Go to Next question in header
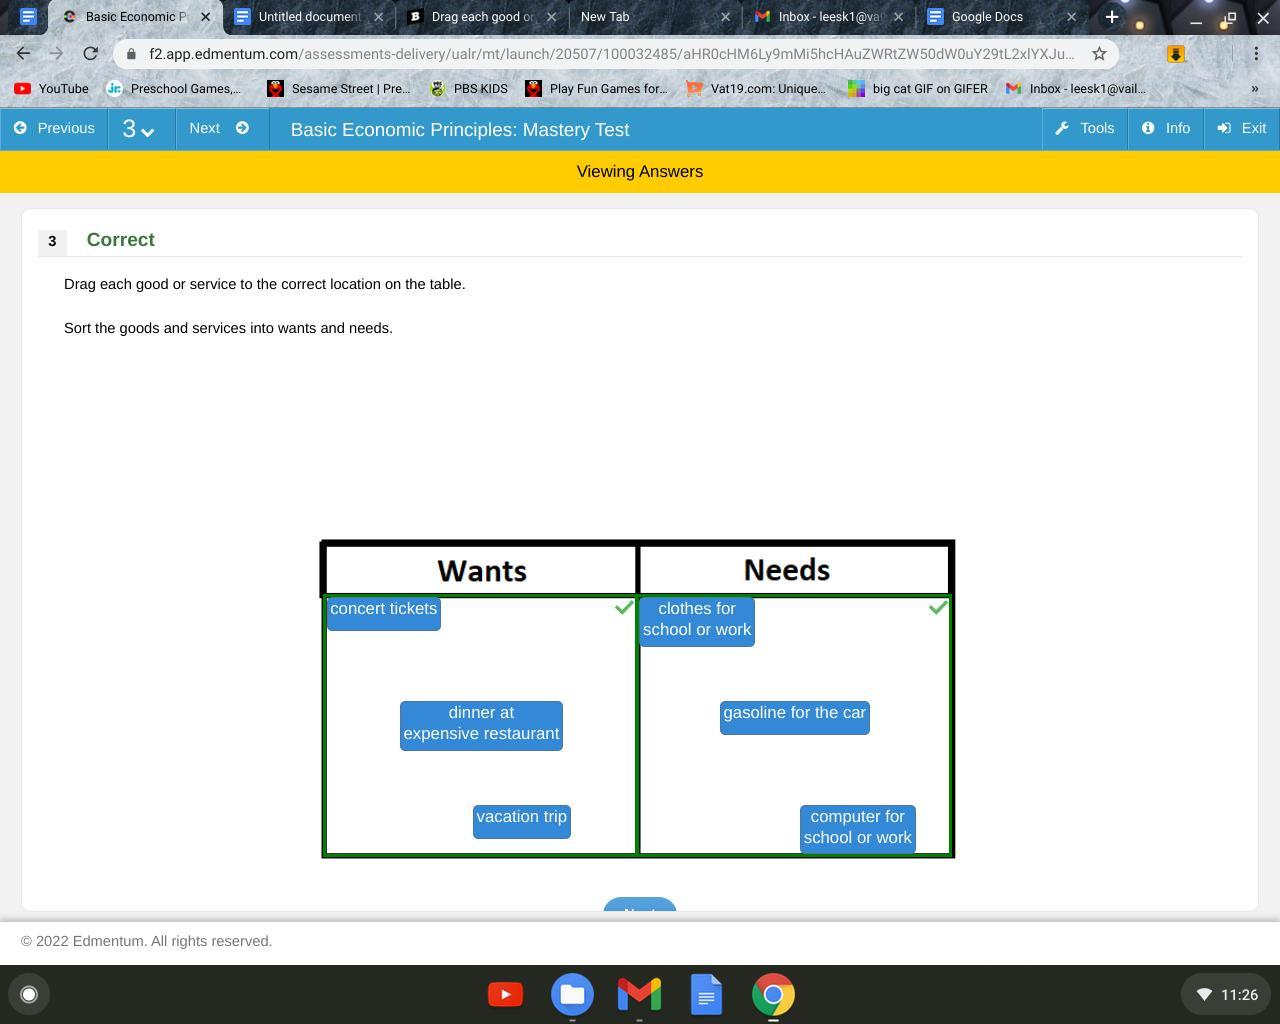This screenshot has width=1280, height=1024. 219,129
